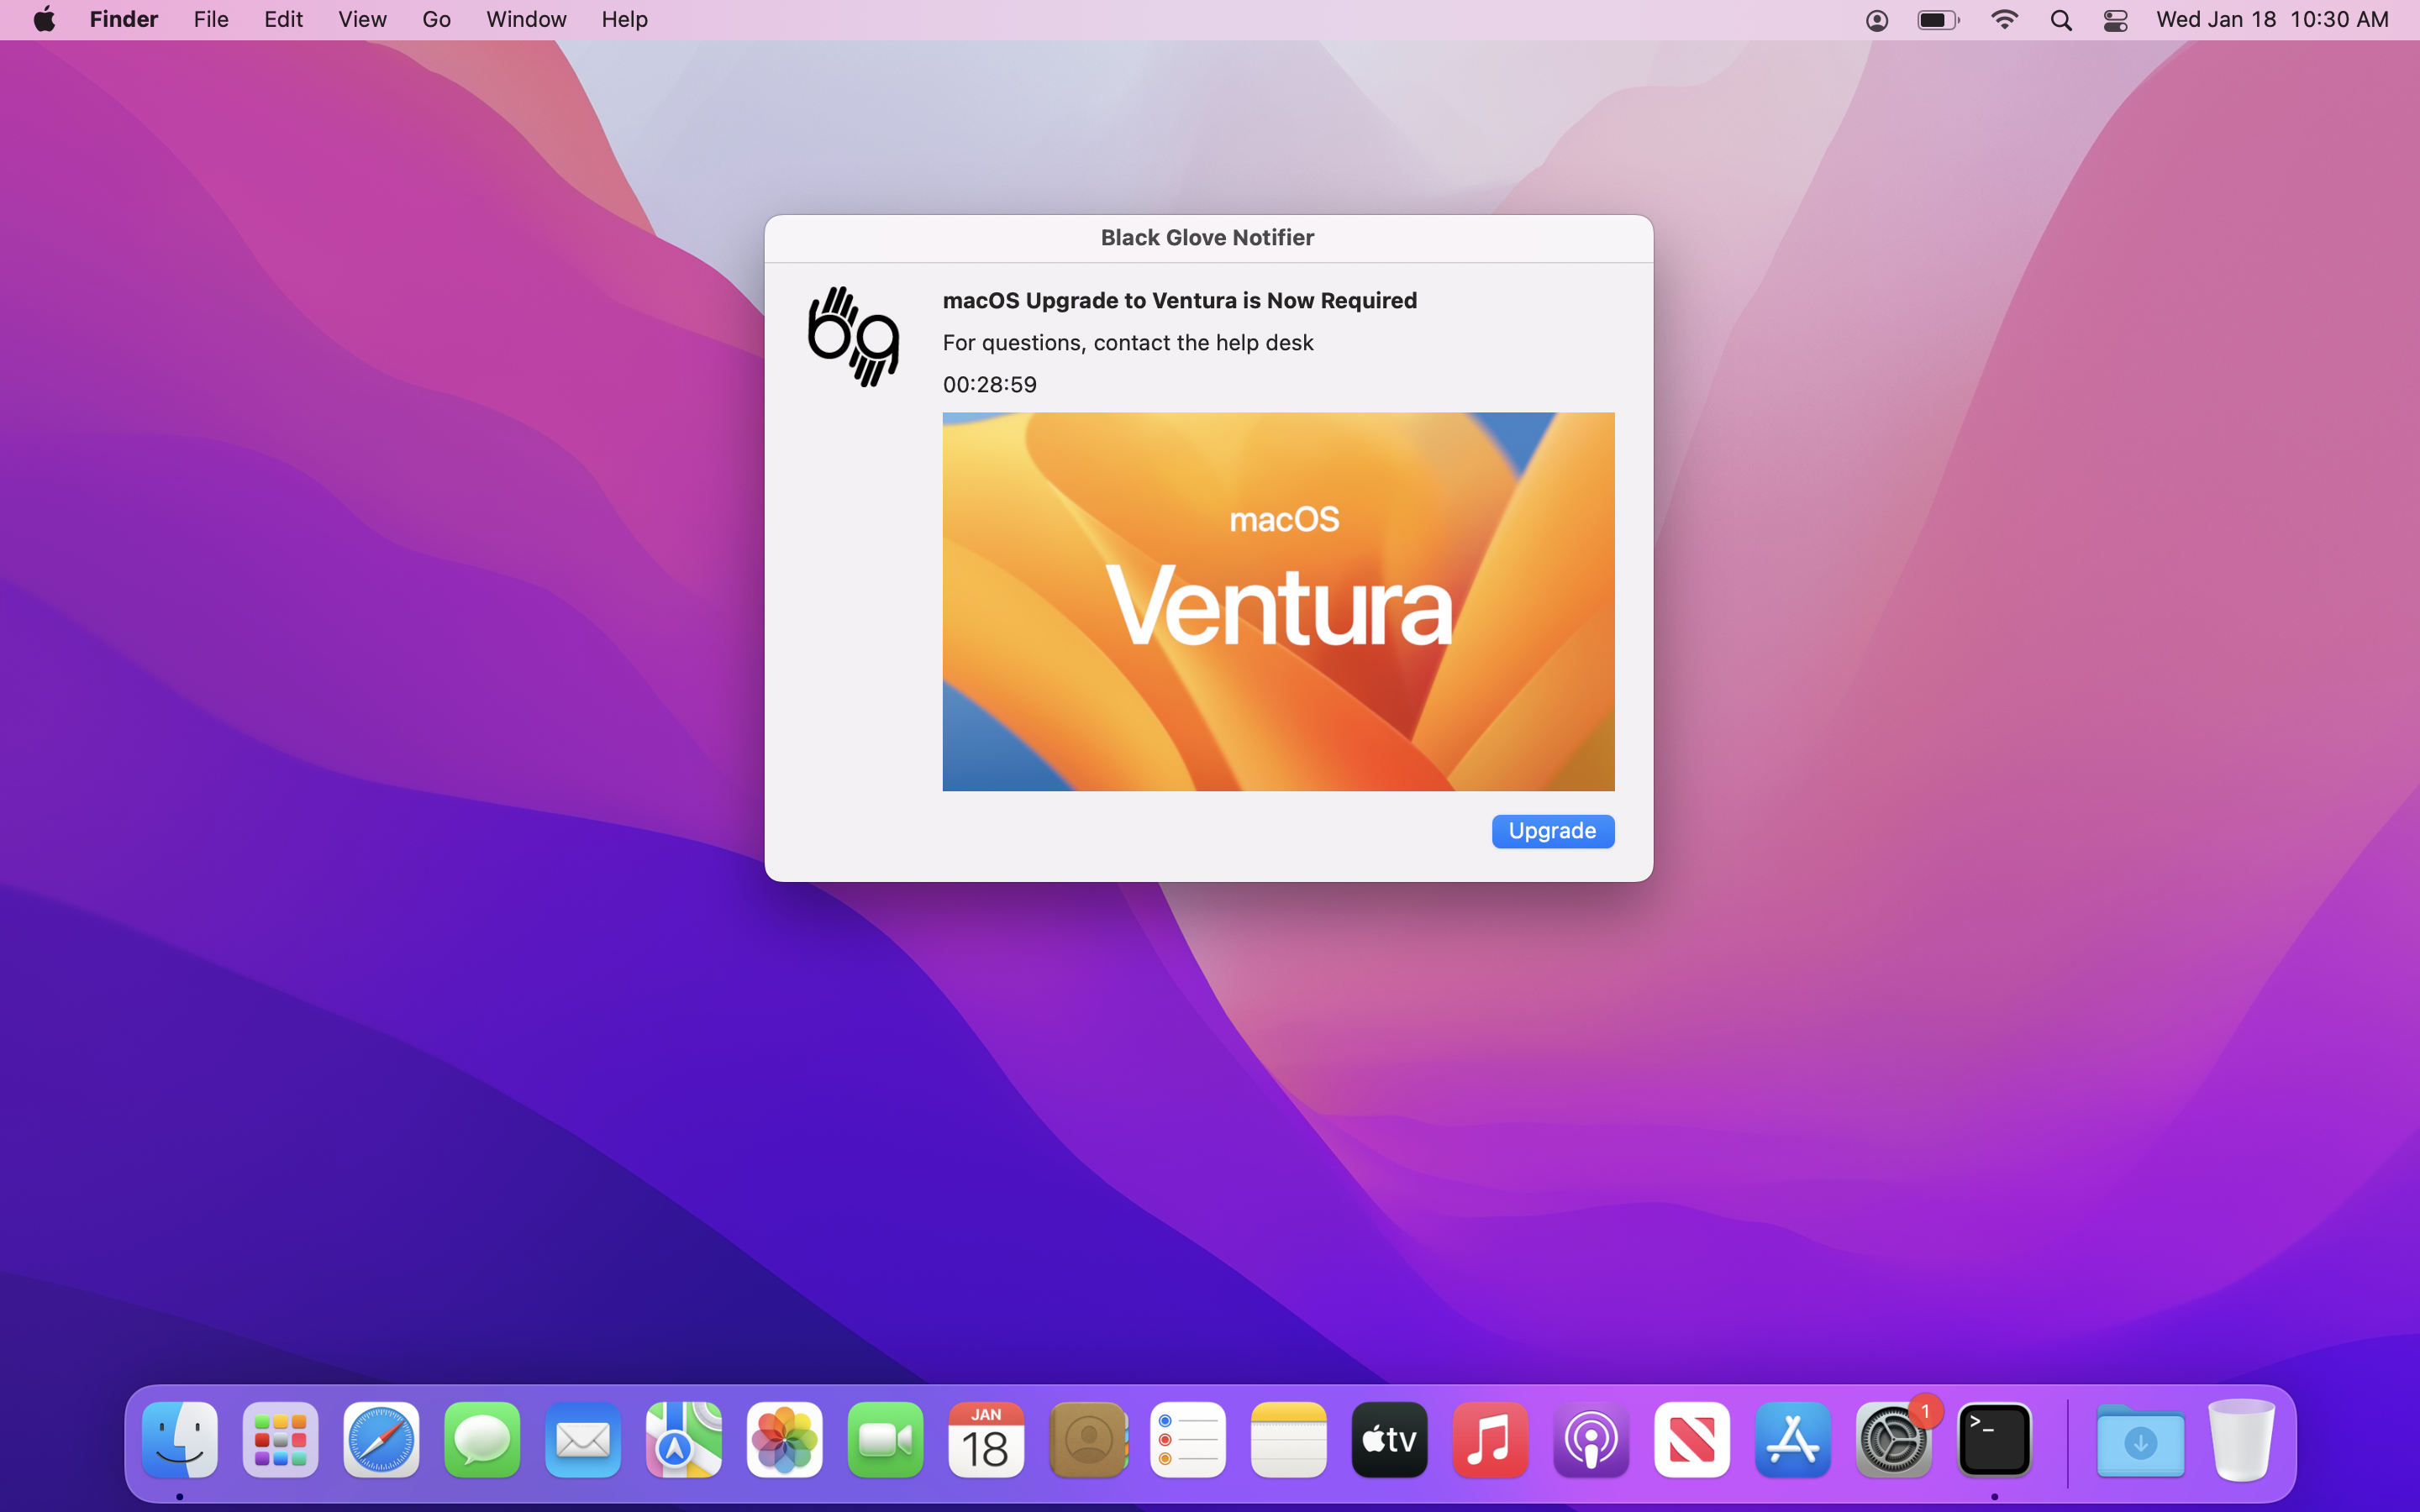2420x1512 pixels.
Task: Launch the Photos app
Action: tap(784, 1440)
